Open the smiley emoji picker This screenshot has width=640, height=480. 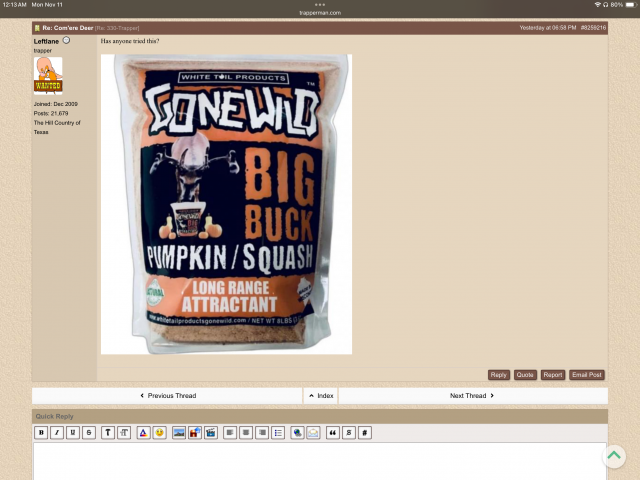pyautogui.click(x=159, y=432)
